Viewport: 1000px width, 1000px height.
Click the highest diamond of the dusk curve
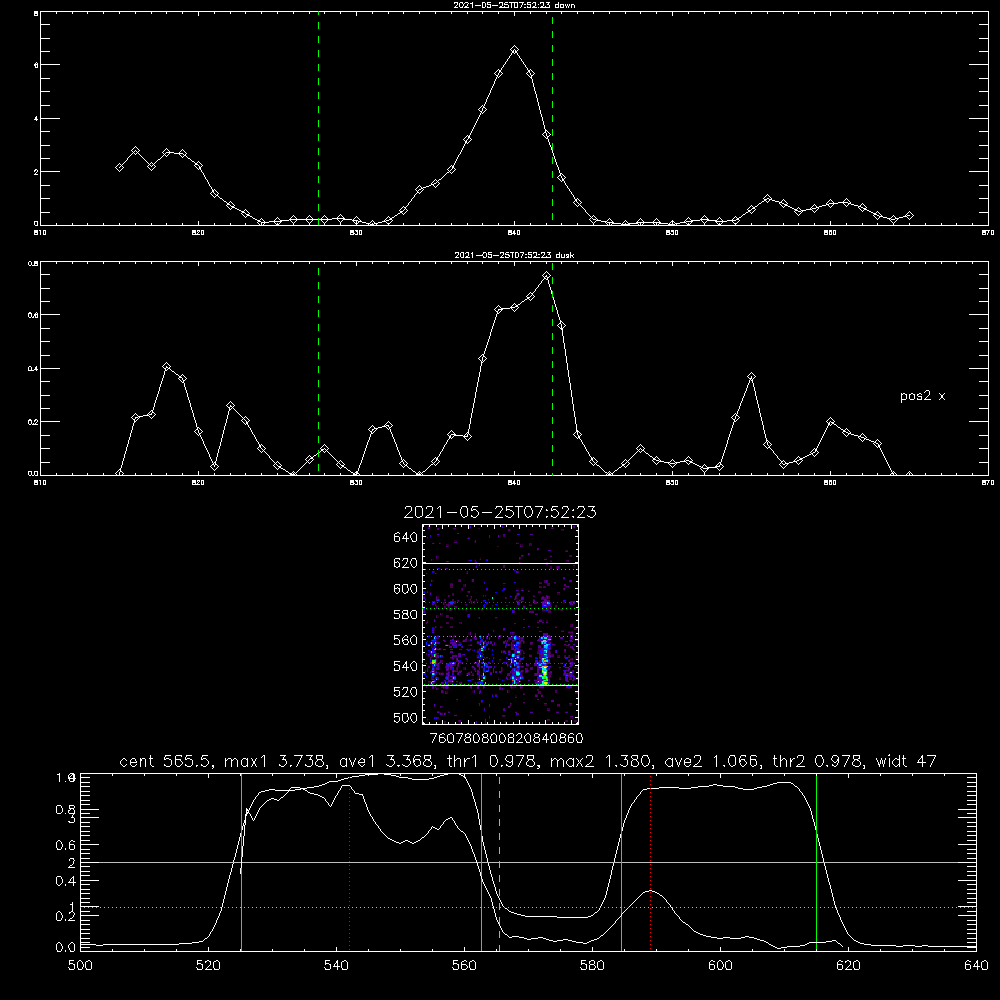[x=546, y=276]
